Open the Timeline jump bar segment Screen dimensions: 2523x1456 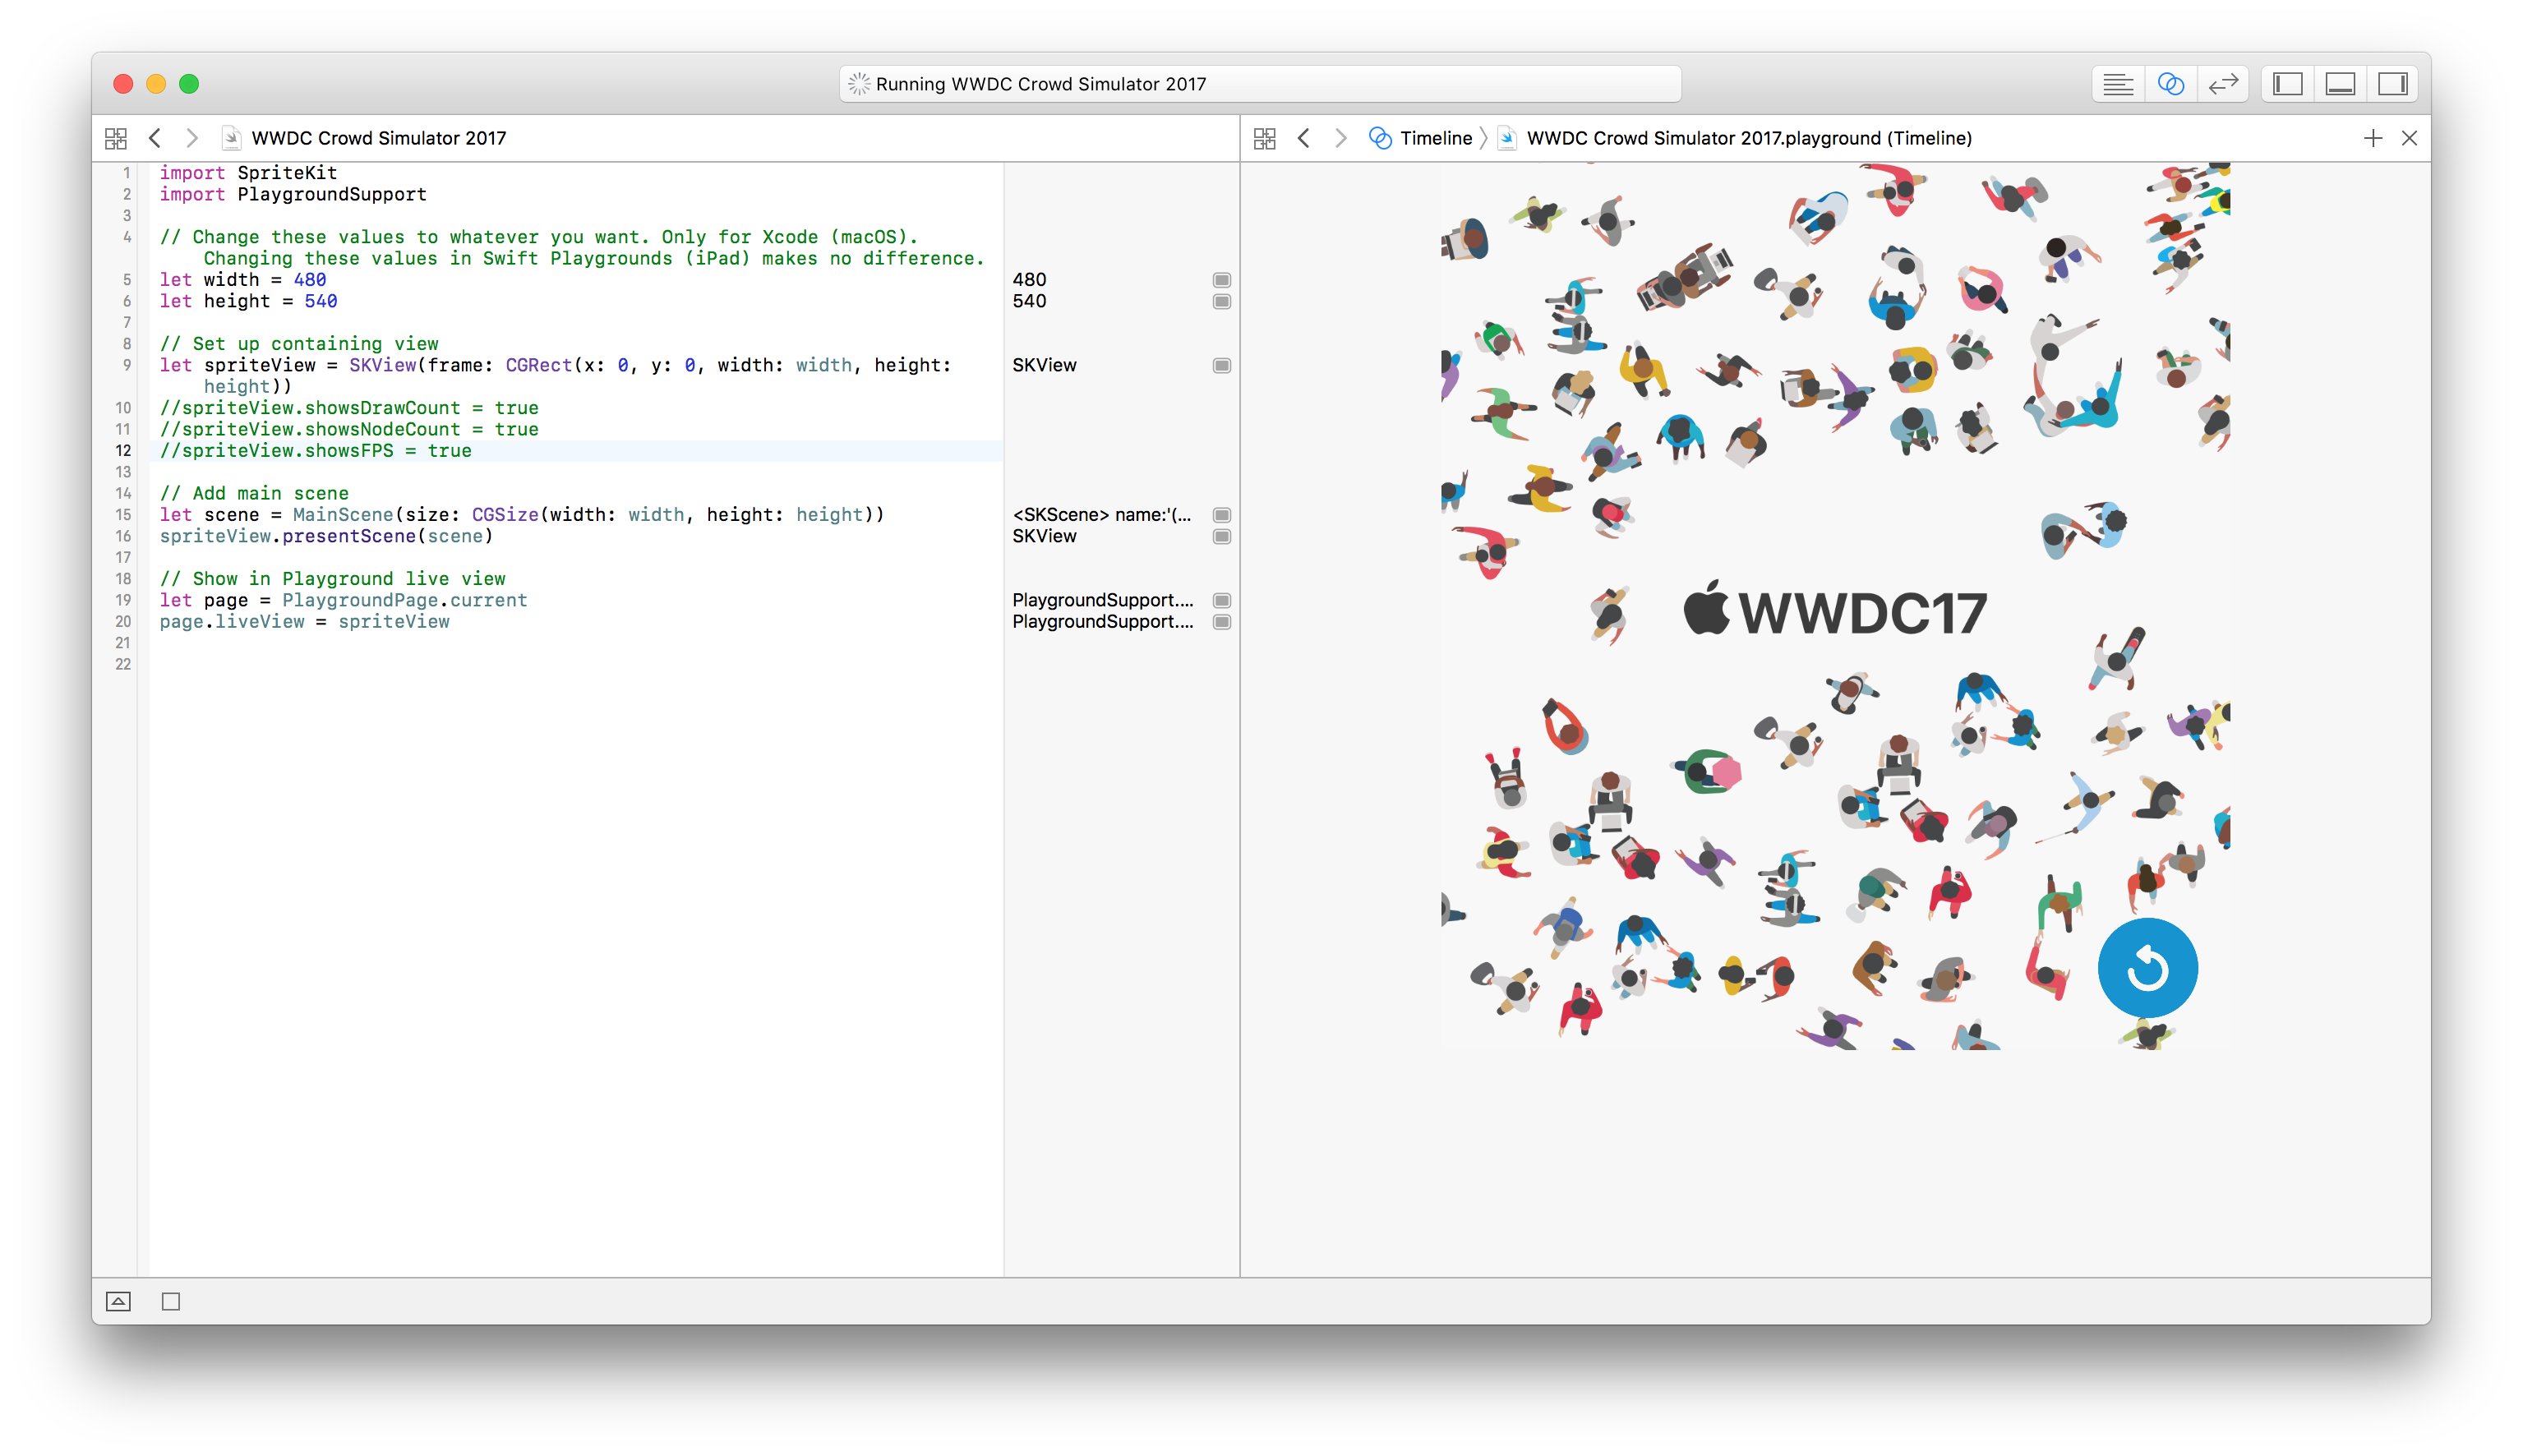[x=1434, y=138]
